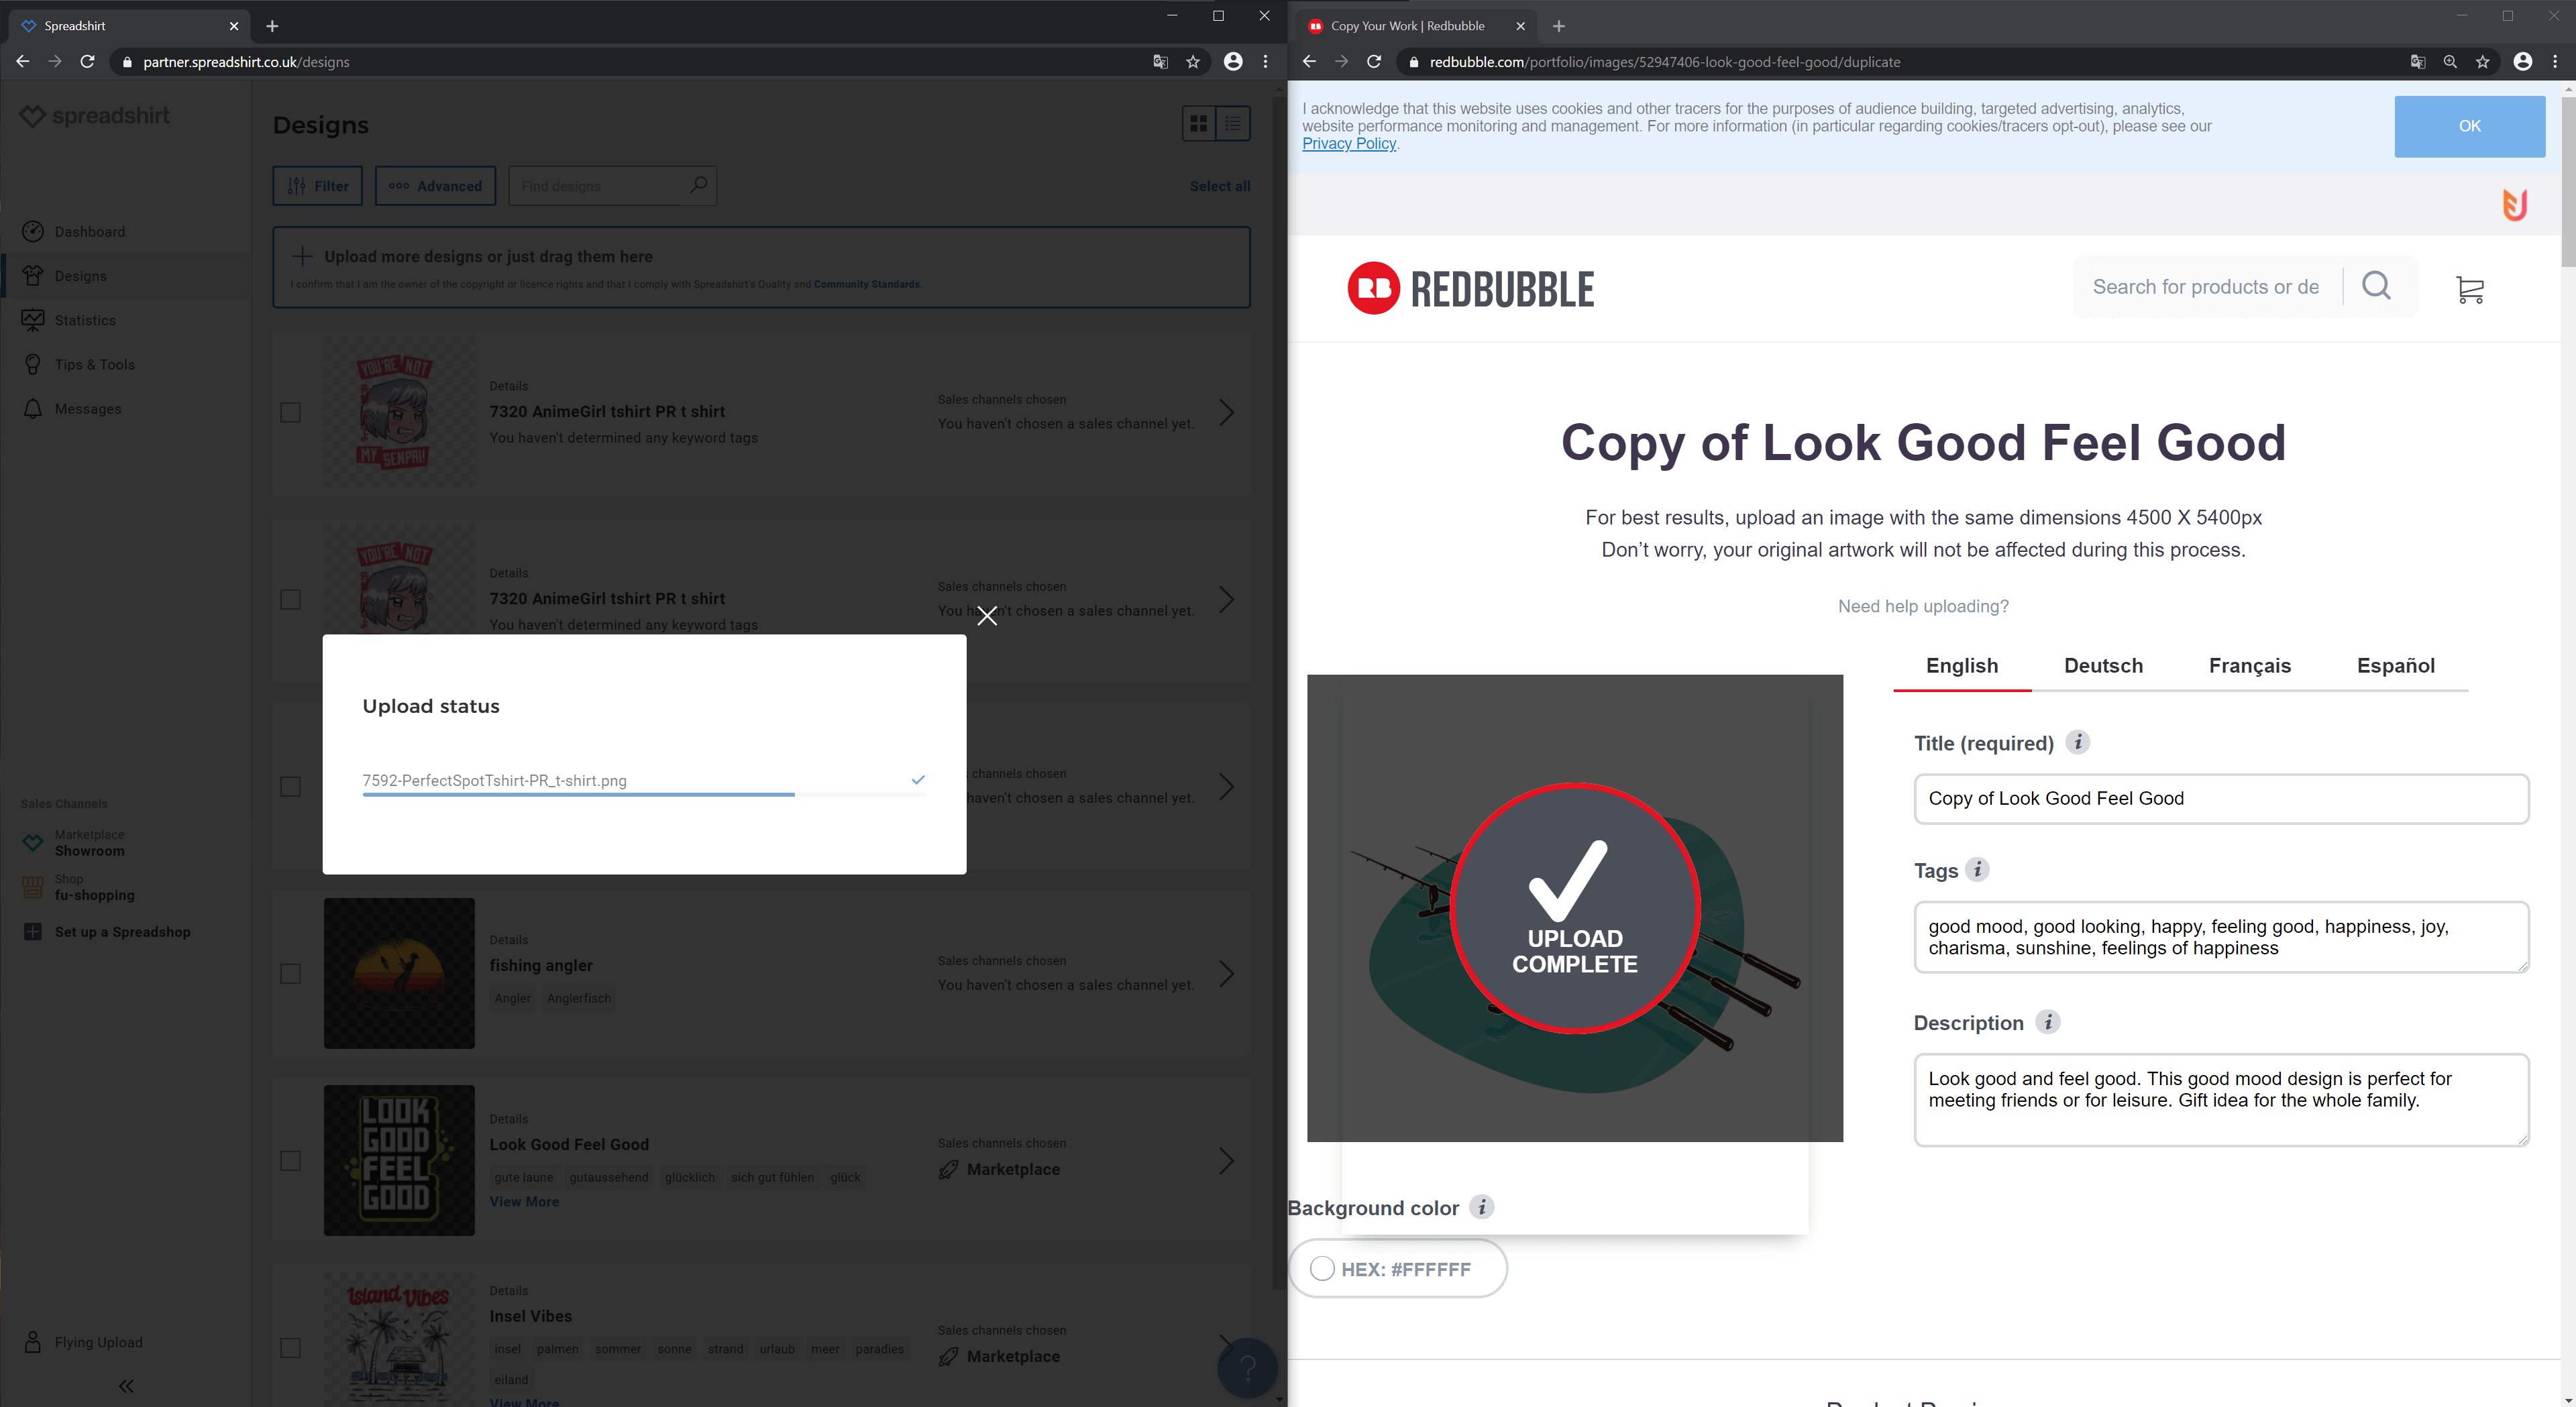Reload the Spreadshirt browser page
Image resolution: width=2576 pixels, height=1407 pixels.
[x=87, y=61]
